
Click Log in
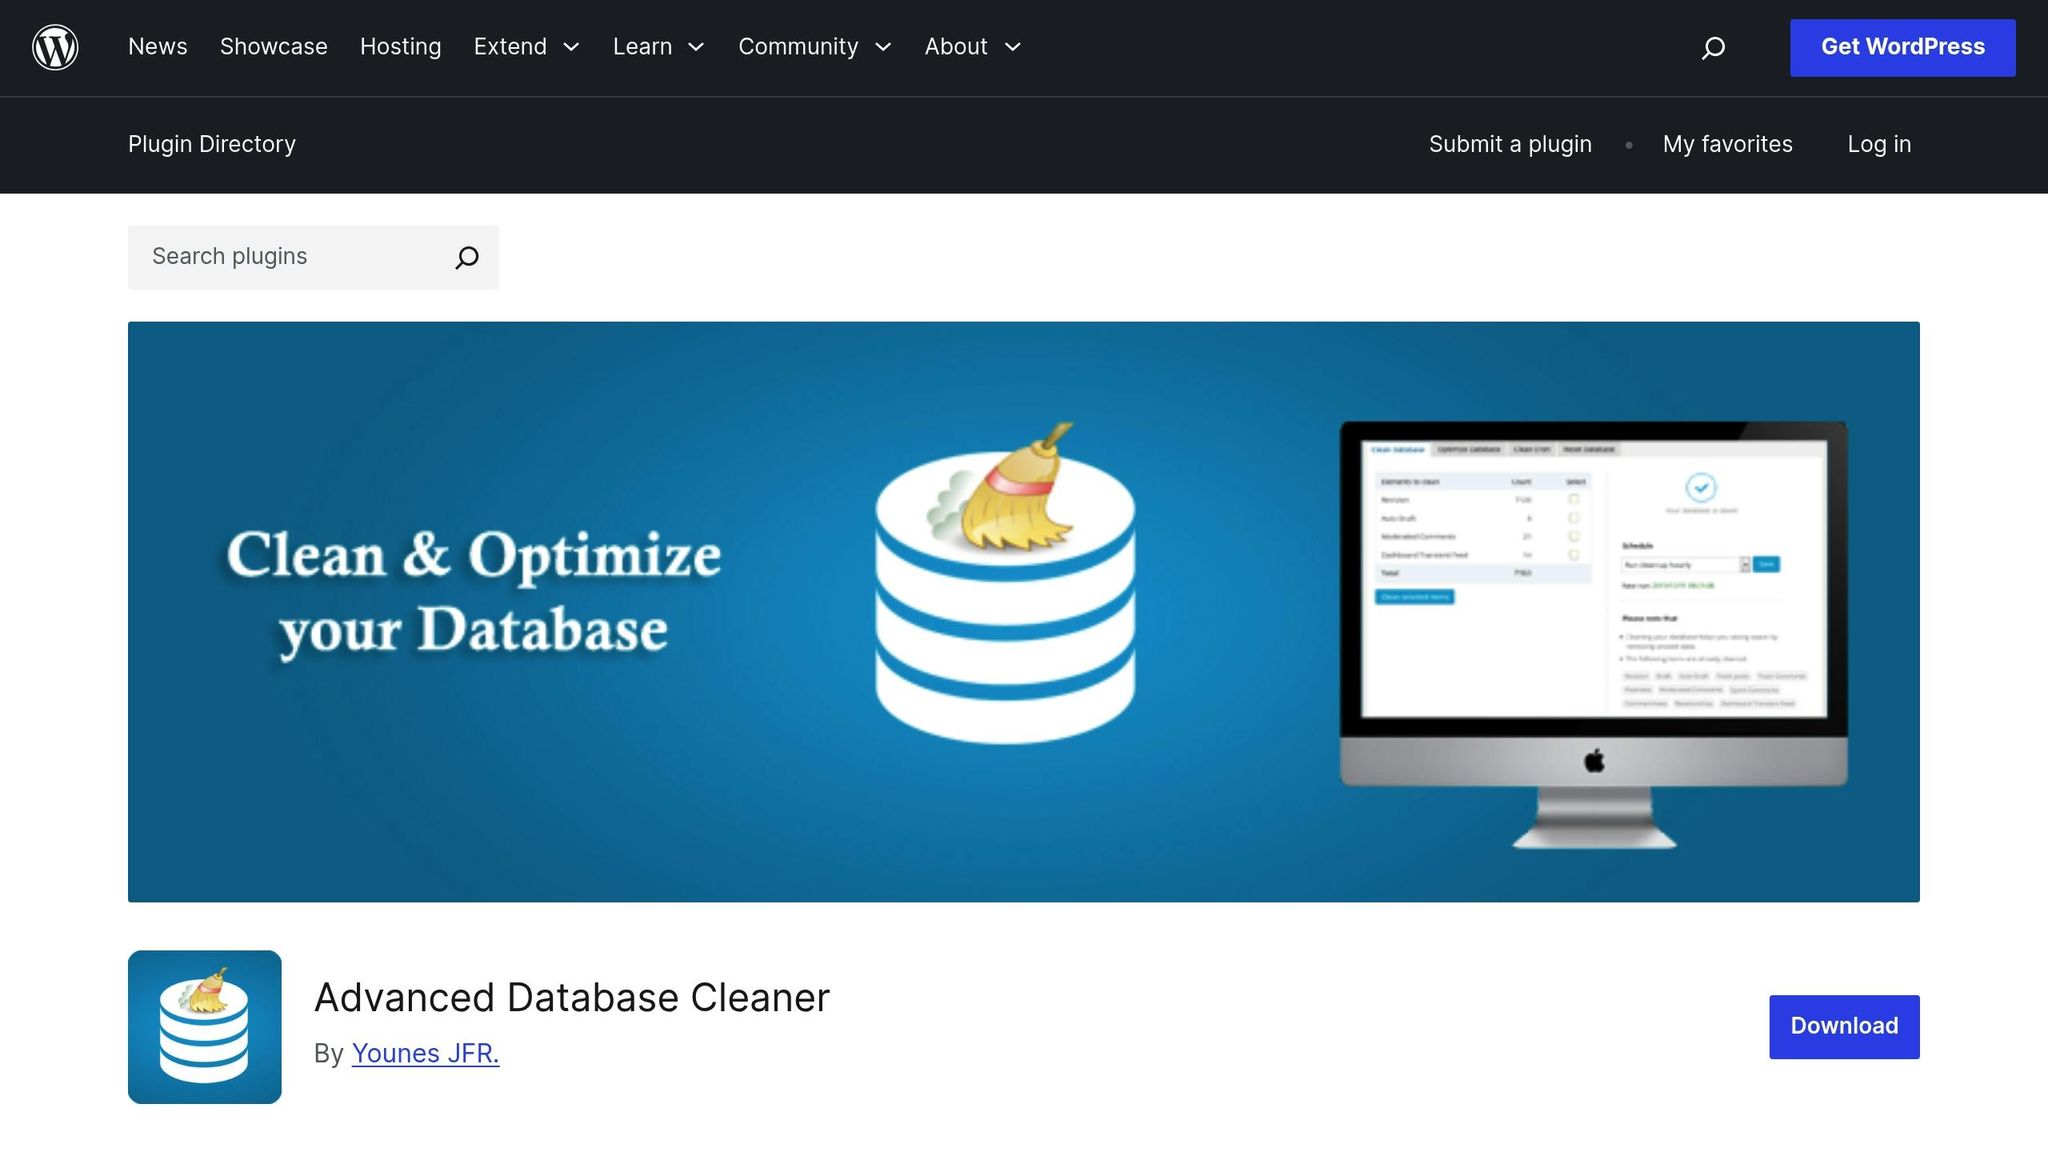coord(1879,144)
